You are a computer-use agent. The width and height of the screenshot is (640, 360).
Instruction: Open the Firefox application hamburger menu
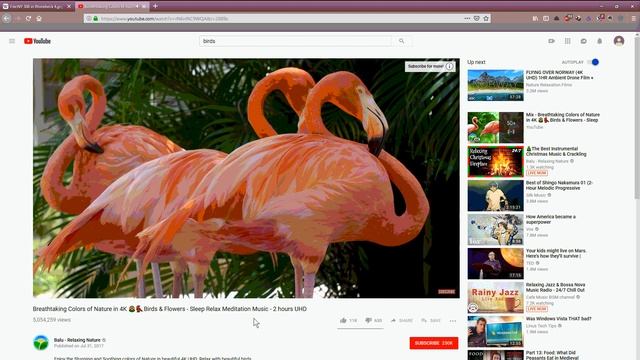click(633, 18)
